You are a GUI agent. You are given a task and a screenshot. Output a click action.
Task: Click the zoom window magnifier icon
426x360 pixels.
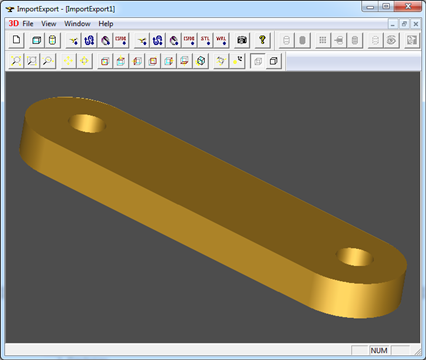click(32, 61)
